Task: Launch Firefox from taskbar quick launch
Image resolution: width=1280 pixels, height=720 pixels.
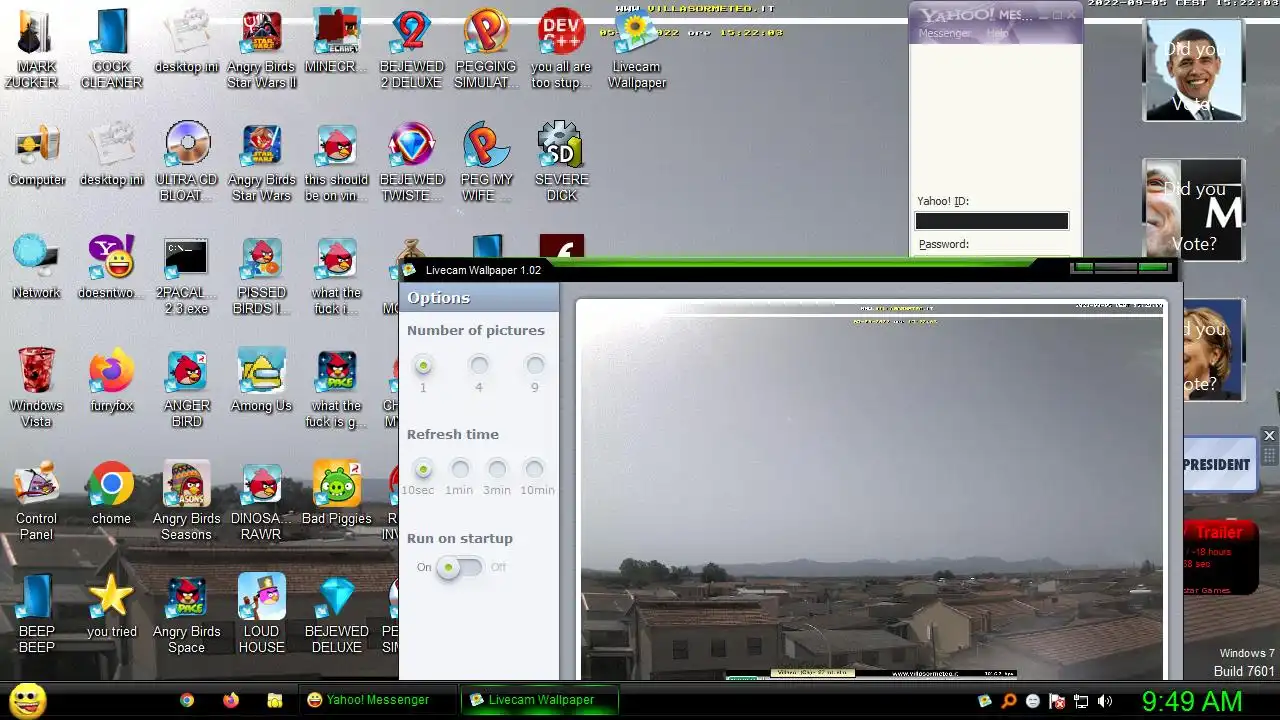Action: (x=231, y=701)
